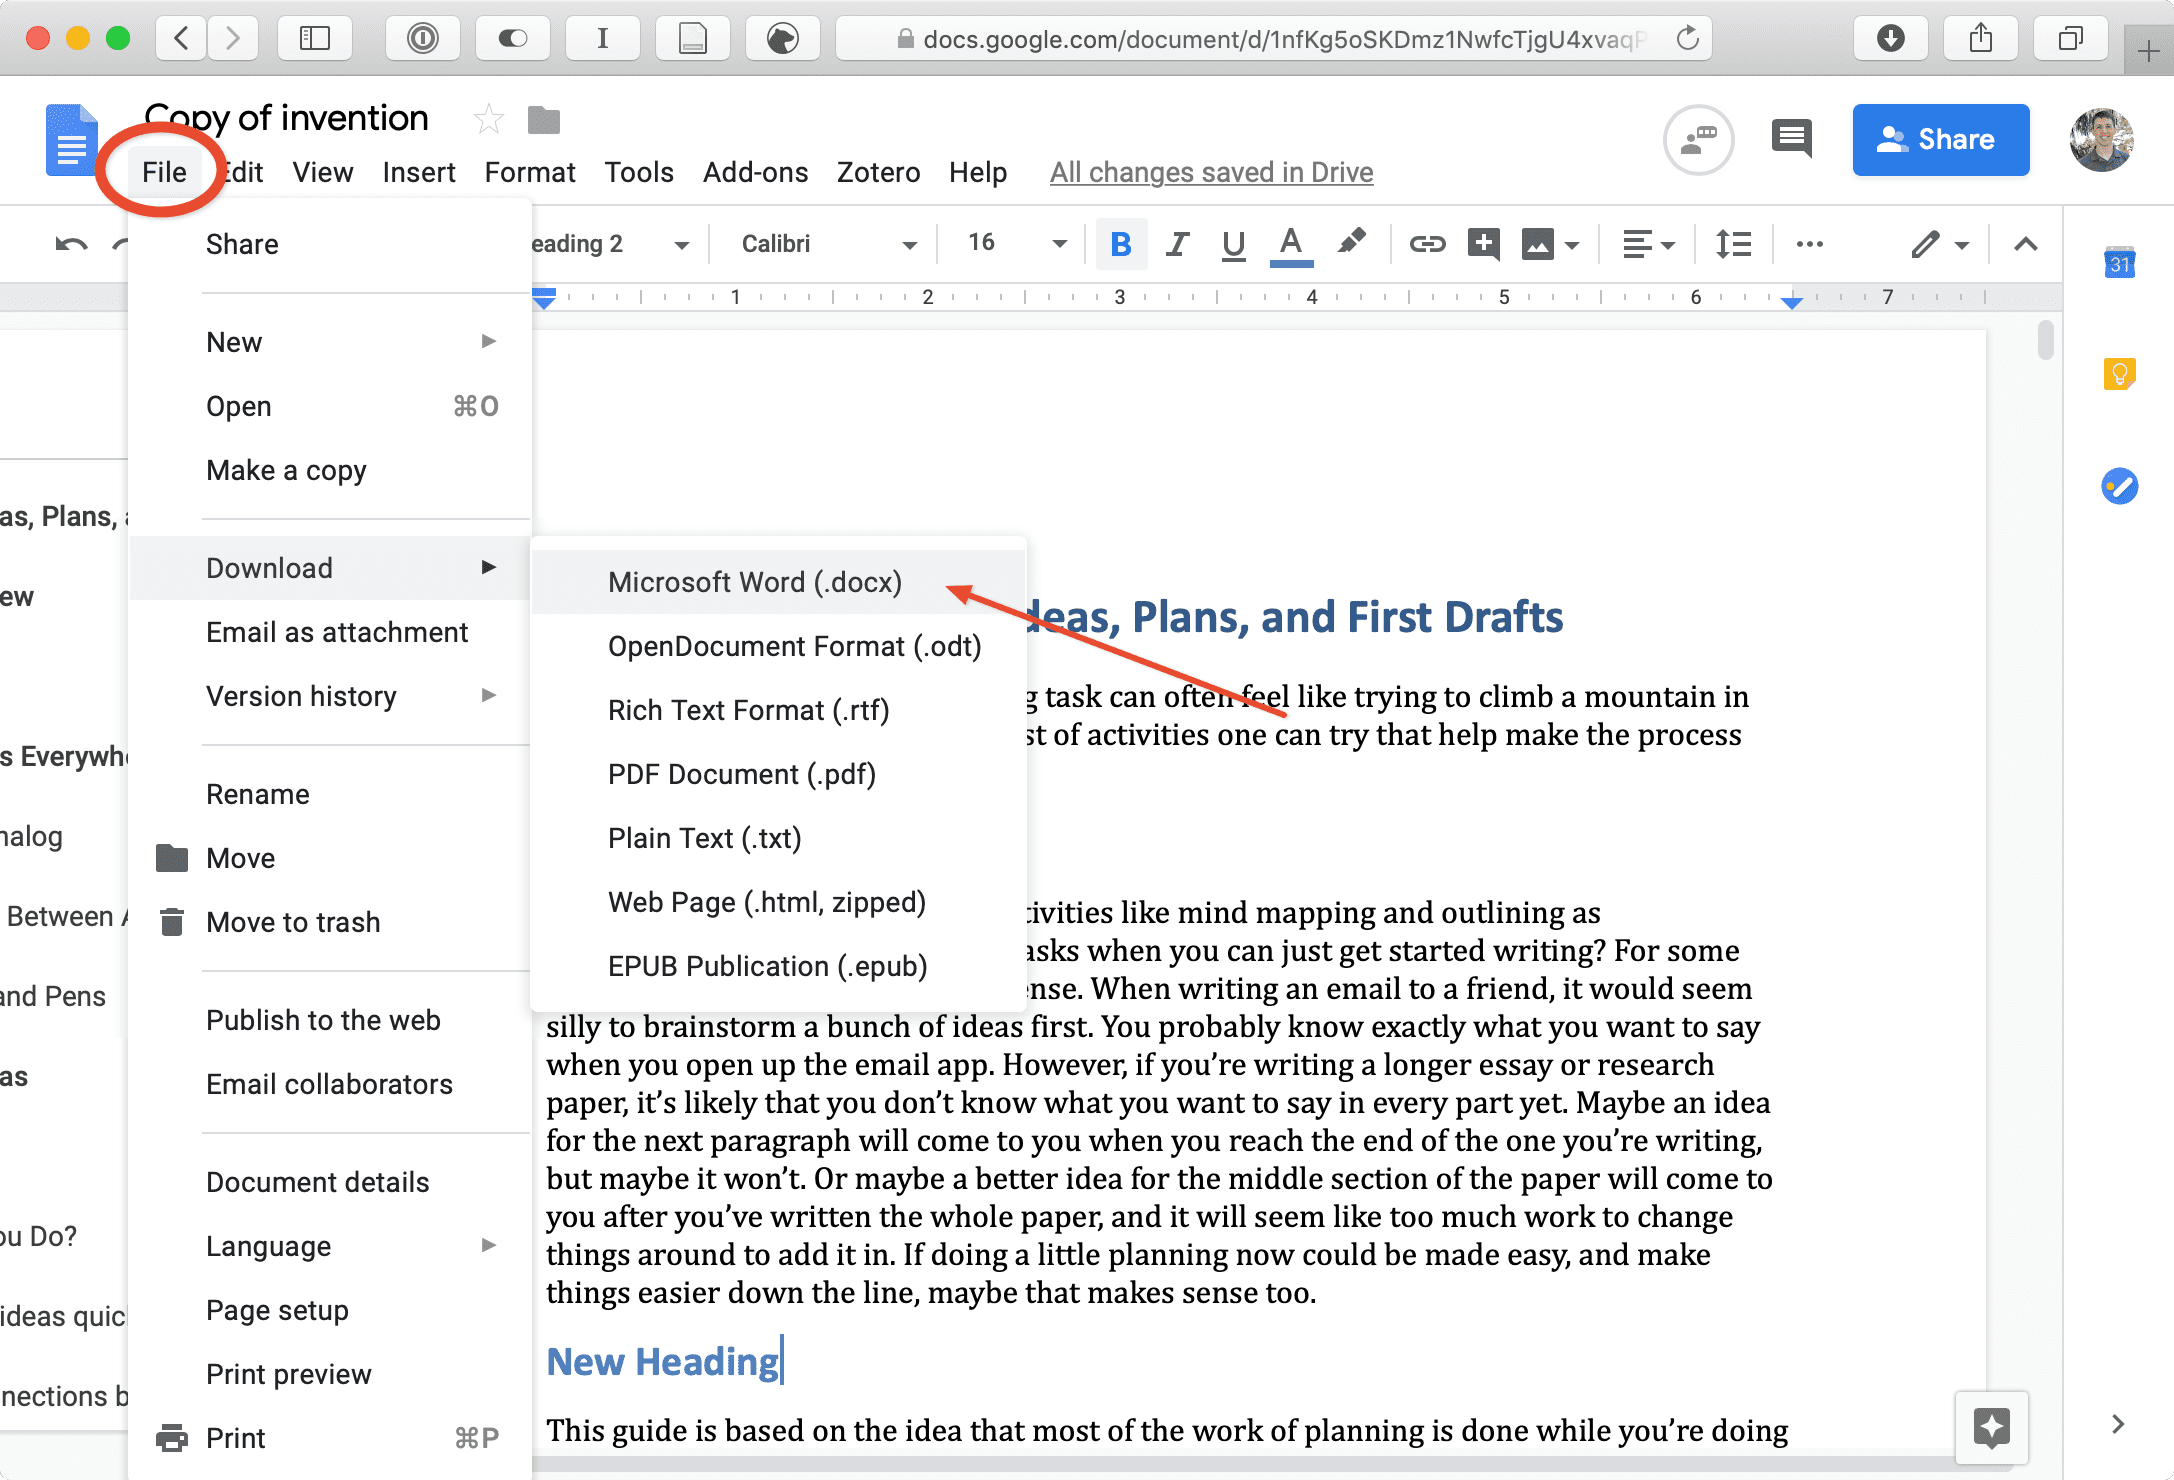2174x1480 pixels.
Task: Download as Microsoft Word (.docx)
Action: click(778, 582)
